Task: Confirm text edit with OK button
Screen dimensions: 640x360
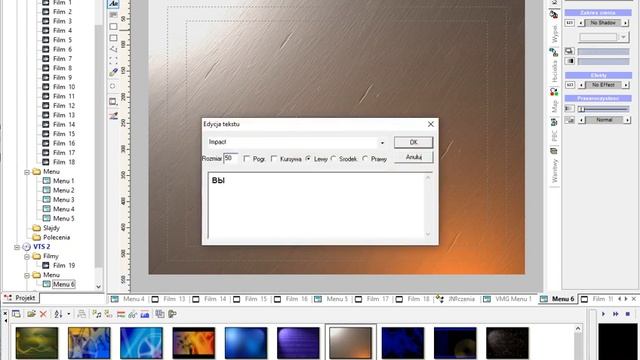Action: tap(413, 142)
